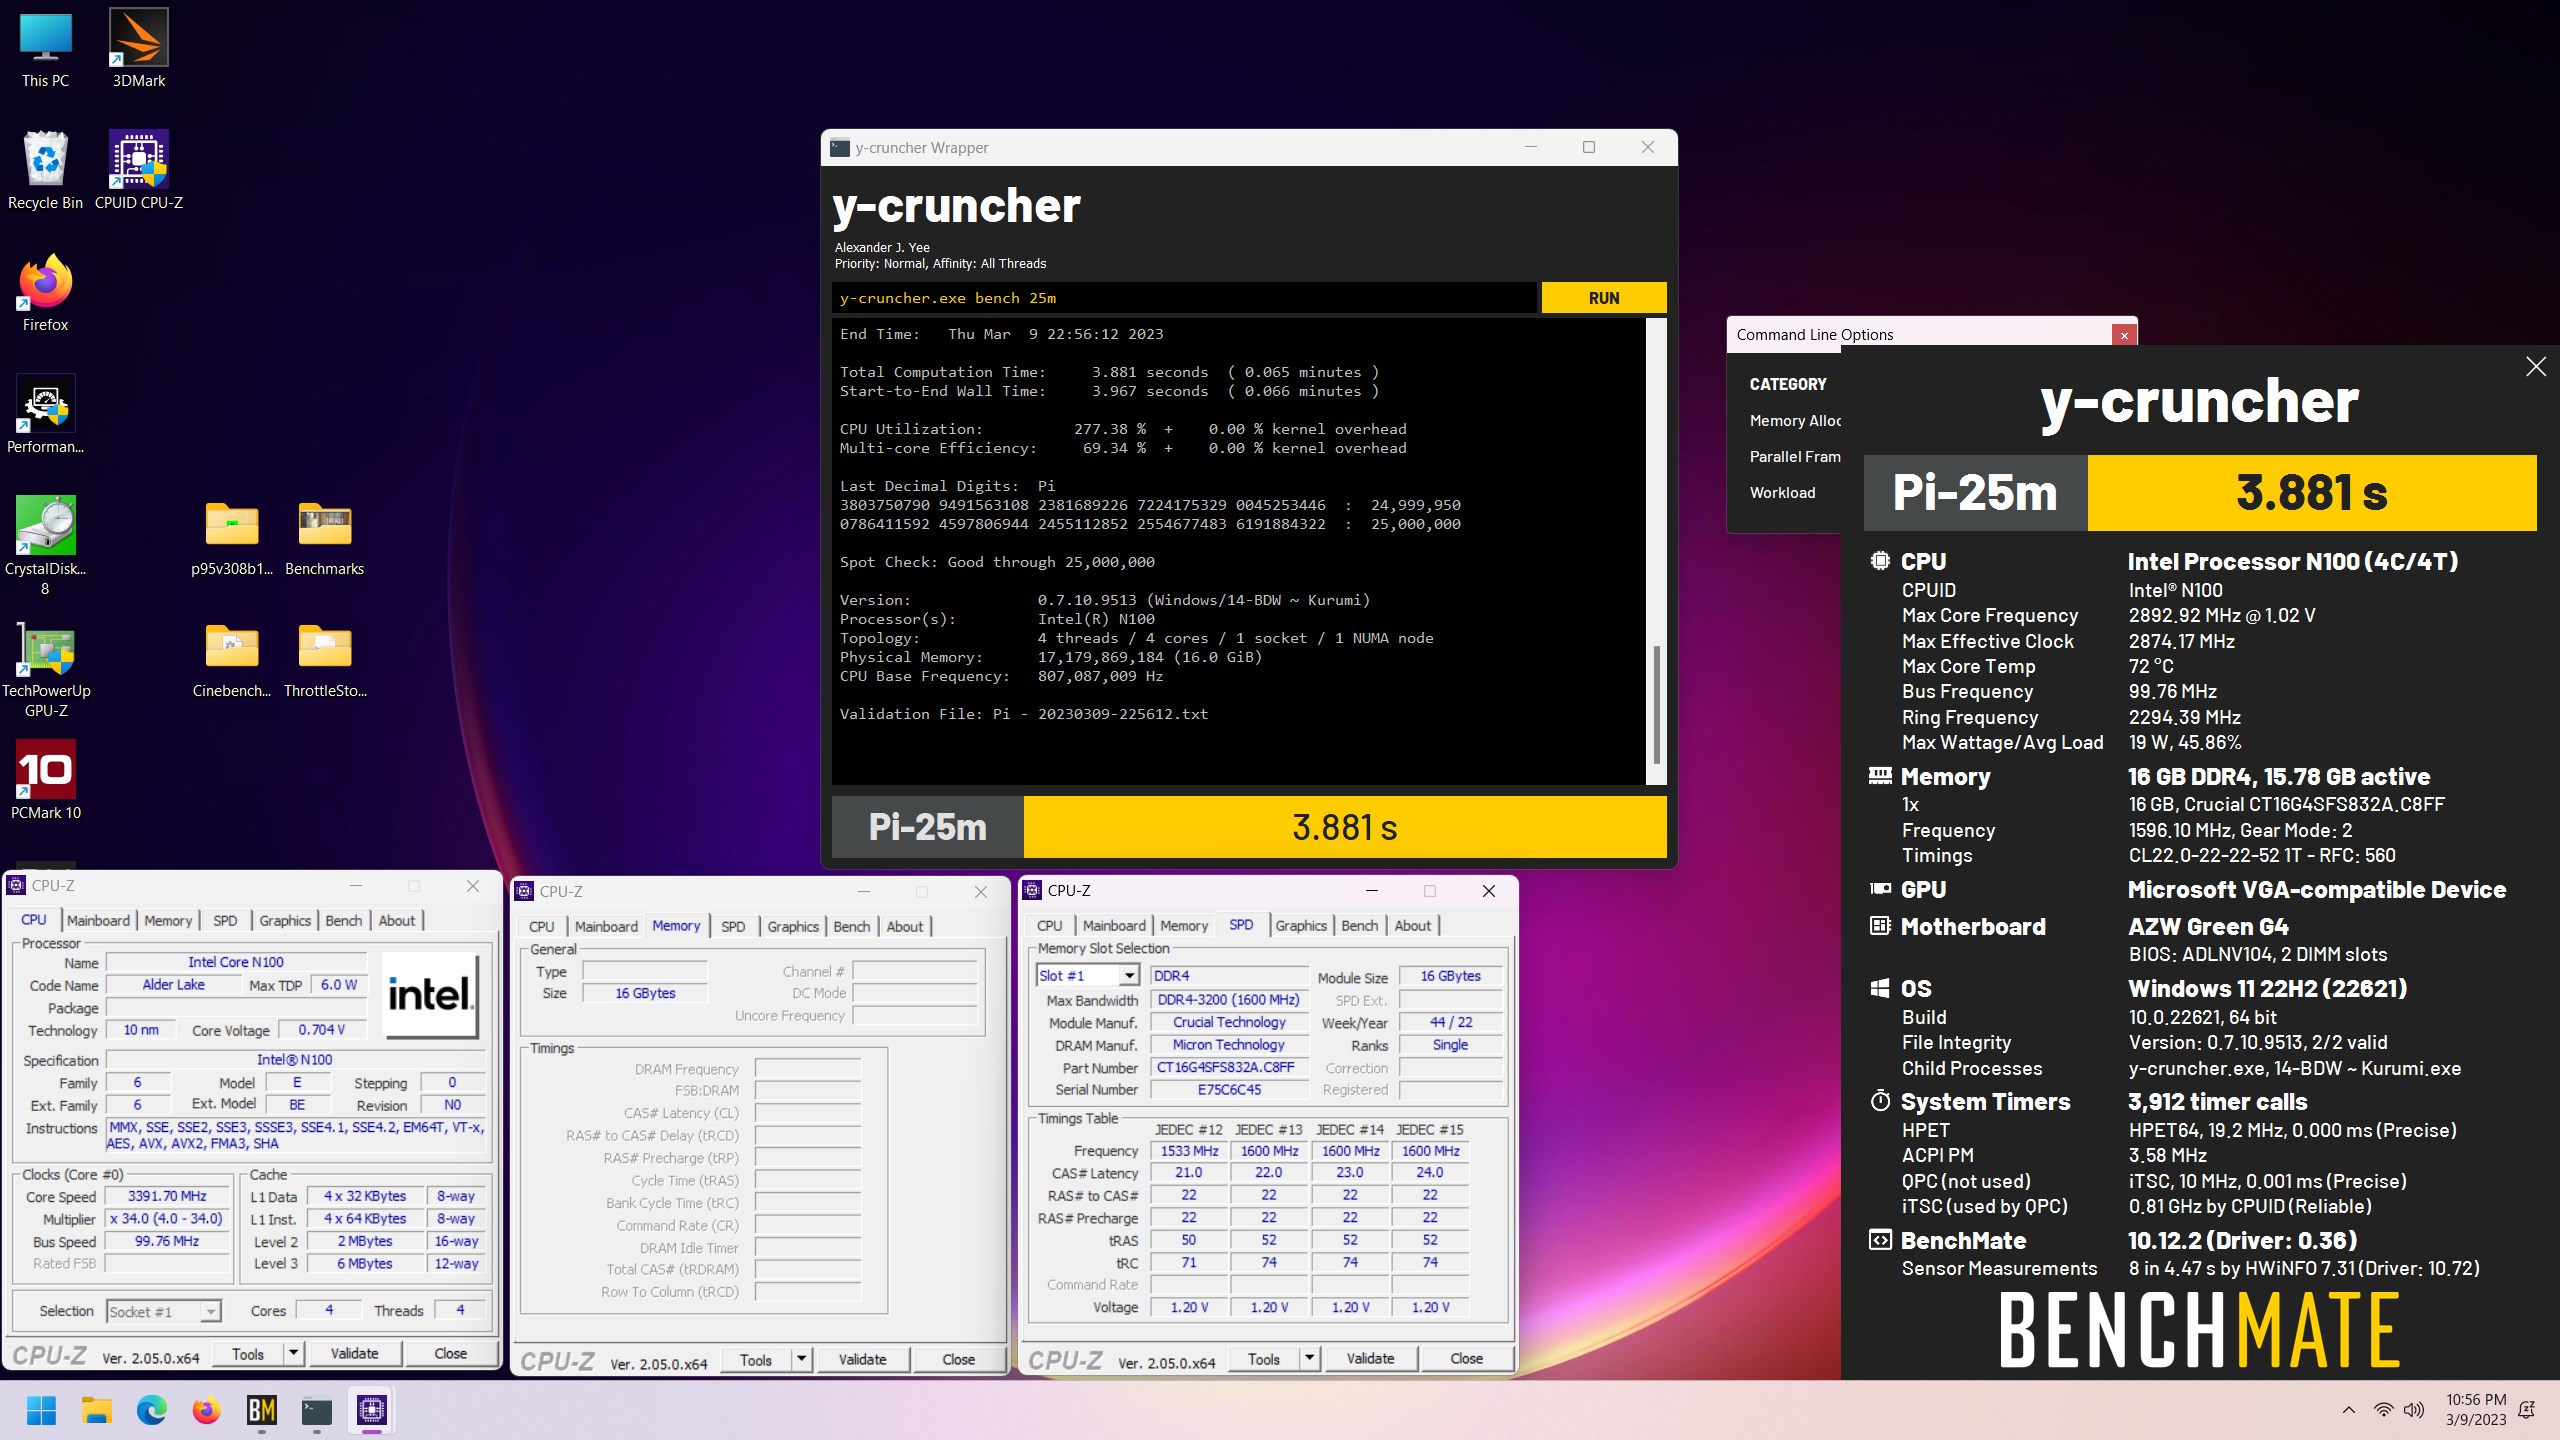Click the Core Speed 3391.70 MHz field

pyautogui.click(x=167, y=1196)
